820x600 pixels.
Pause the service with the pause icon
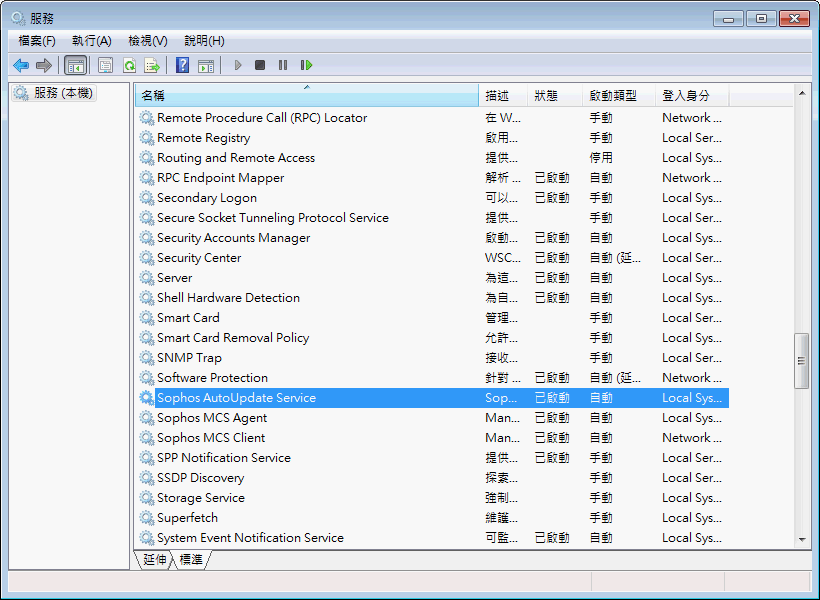pyautogui.click(x=283, y=65)
